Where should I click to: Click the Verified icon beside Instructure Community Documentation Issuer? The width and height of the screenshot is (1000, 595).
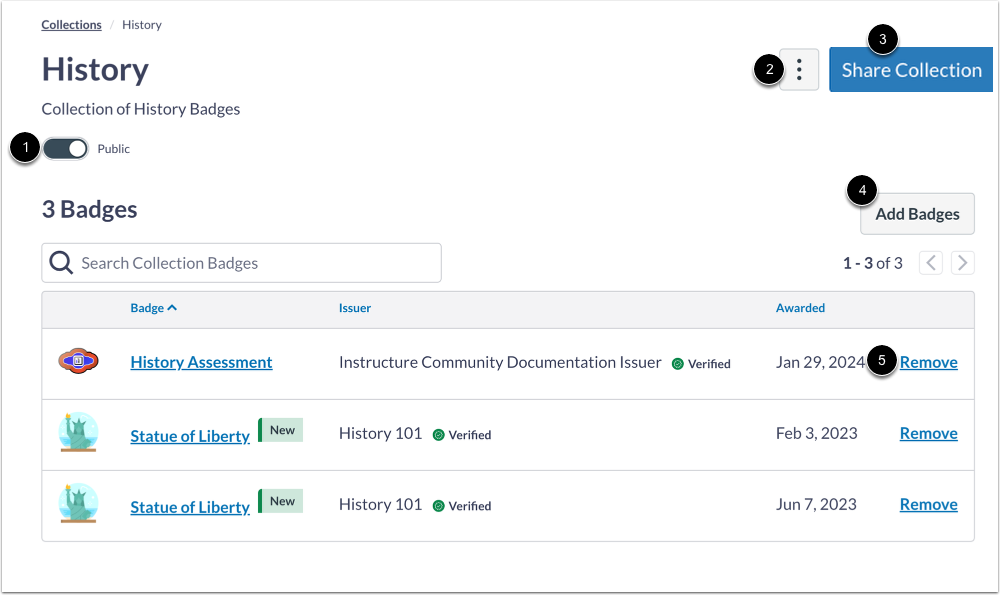click(677, 363)
